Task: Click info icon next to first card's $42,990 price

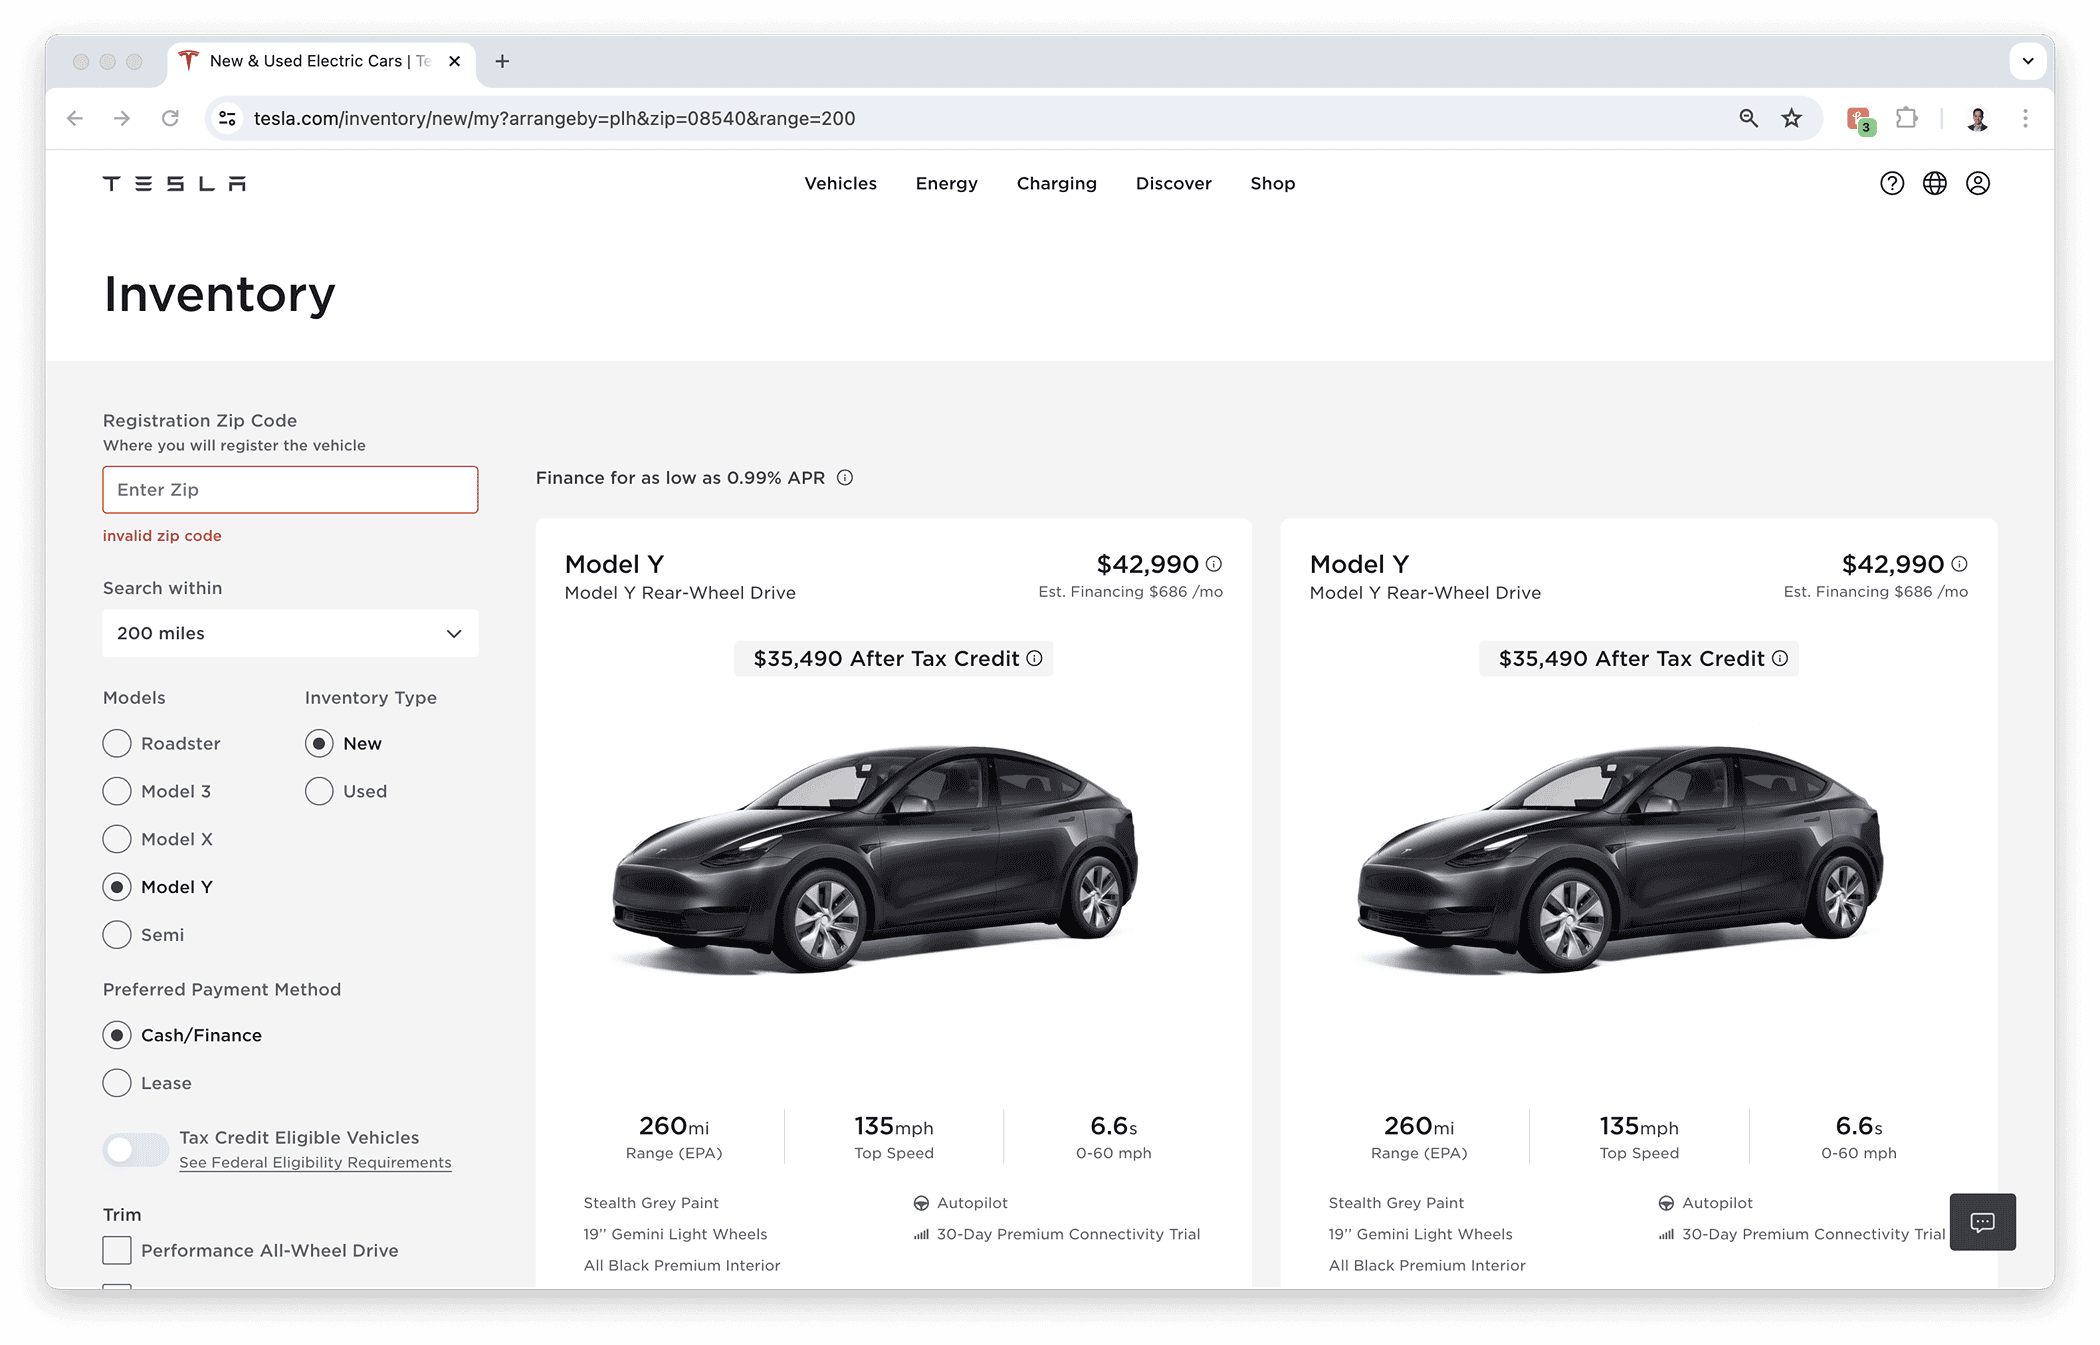Action: tap(1214, 564)
